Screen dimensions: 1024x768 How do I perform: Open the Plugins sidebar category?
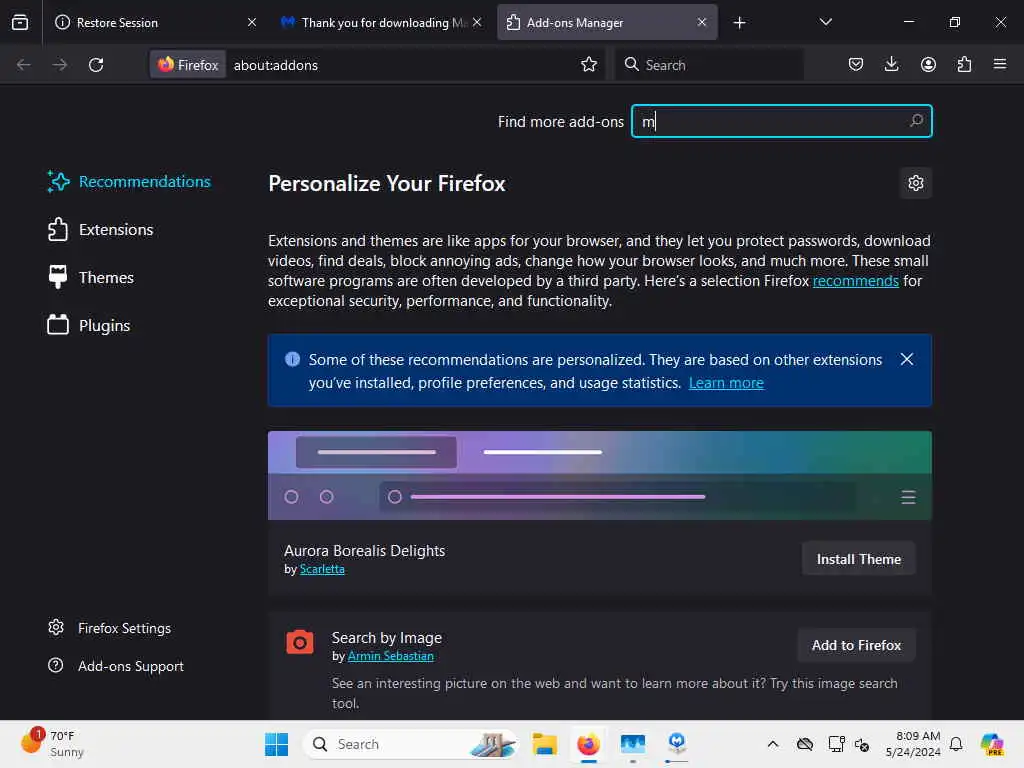coord(88,325)
